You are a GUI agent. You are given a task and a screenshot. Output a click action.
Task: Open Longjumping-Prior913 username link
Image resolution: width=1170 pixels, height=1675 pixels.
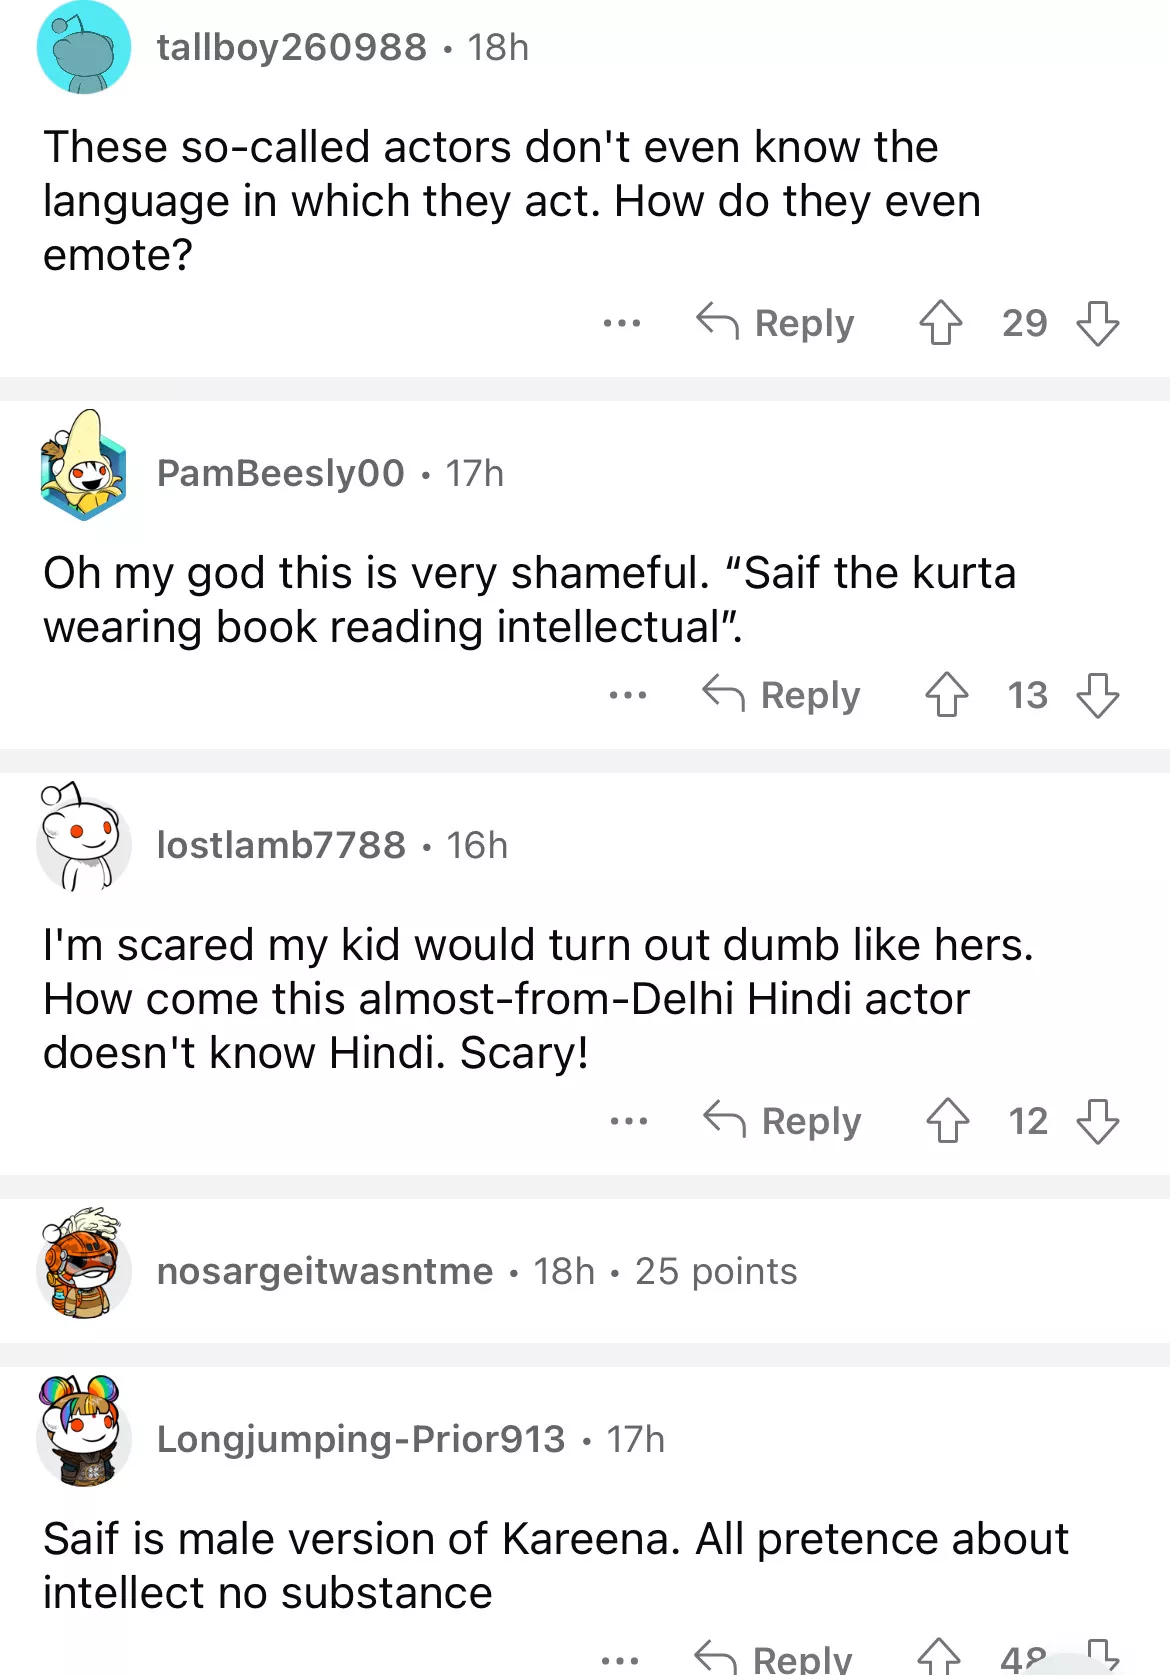(x=361, y=1439)
